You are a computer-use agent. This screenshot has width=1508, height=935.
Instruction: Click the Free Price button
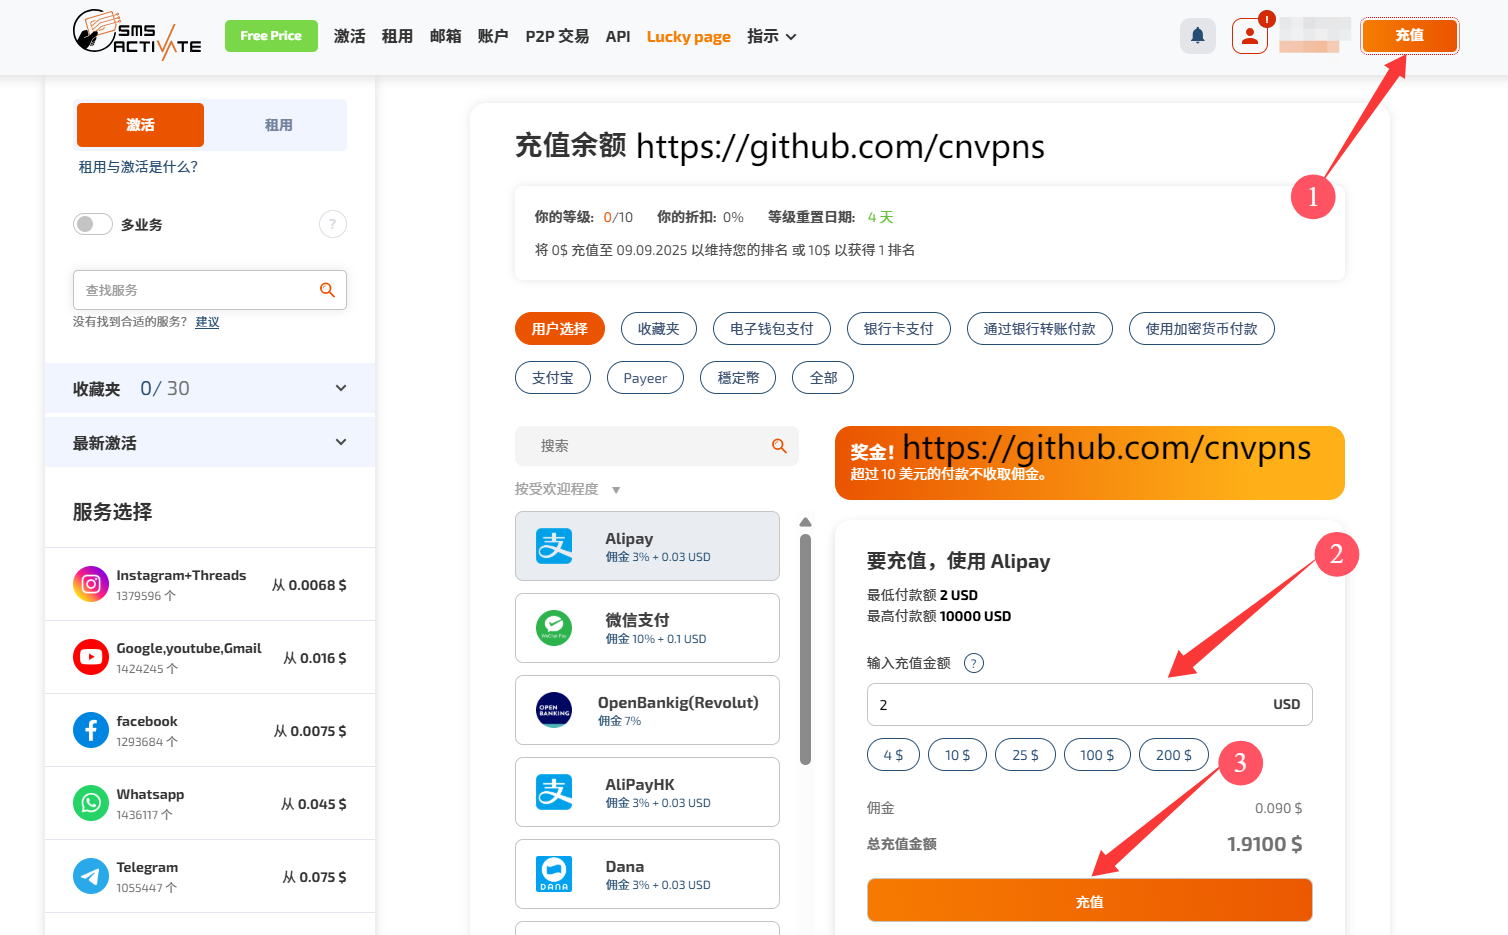[x=271, y=35]
